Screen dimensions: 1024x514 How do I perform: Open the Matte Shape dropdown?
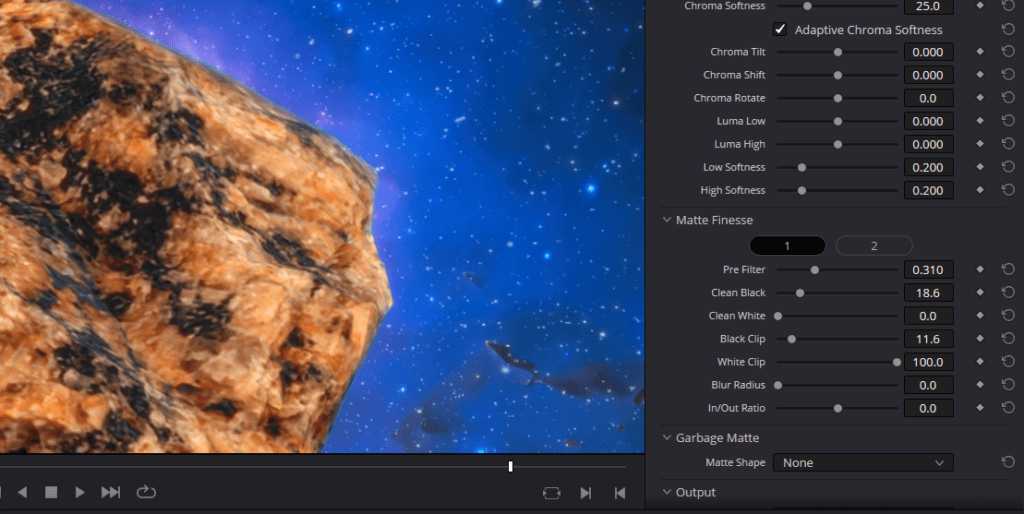point(863,462)
